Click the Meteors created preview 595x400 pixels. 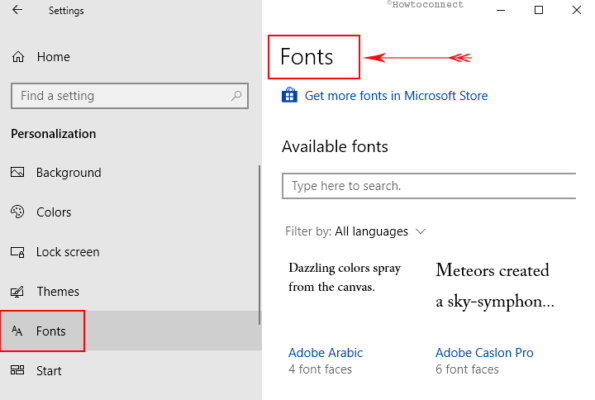[x=495, y=286]
